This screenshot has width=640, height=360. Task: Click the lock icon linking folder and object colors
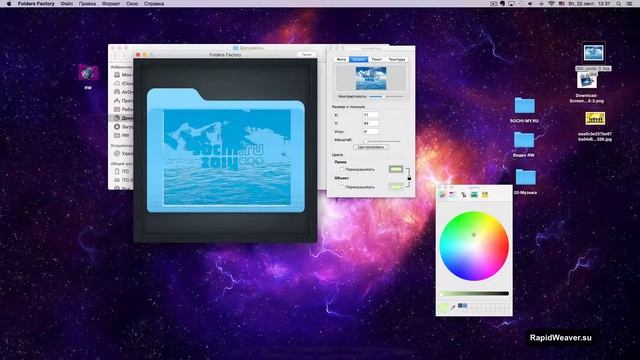(409, 178)
